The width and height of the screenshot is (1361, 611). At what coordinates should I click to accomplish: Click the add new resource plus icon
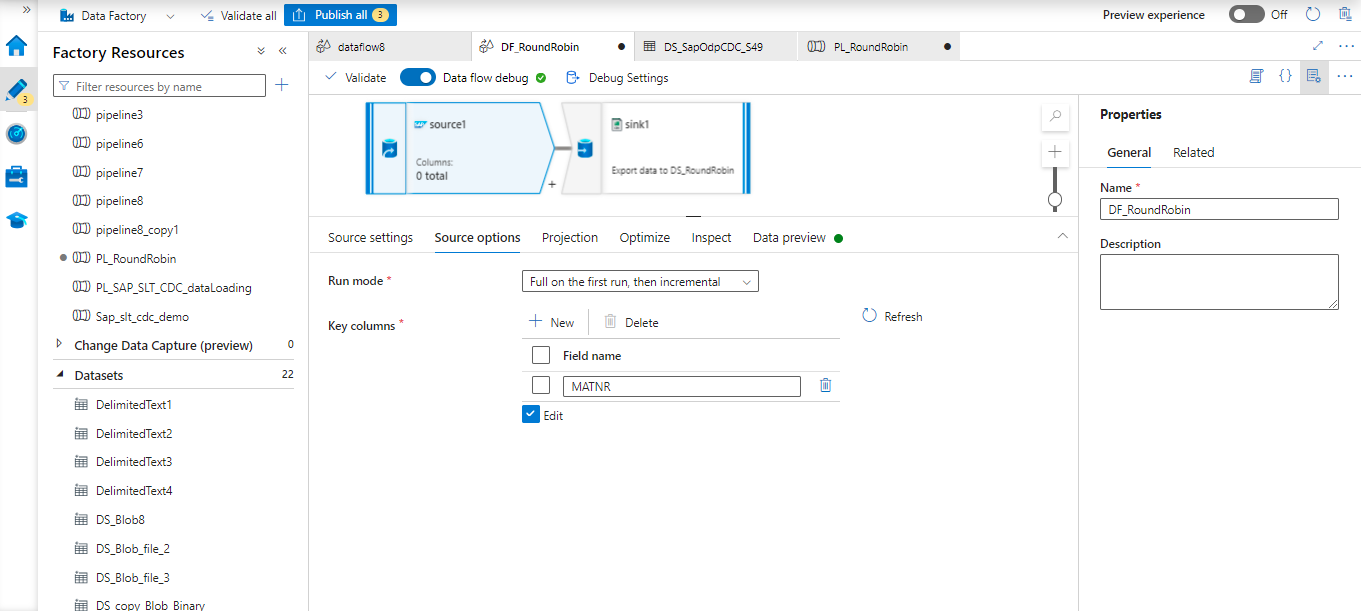[282, 86]
